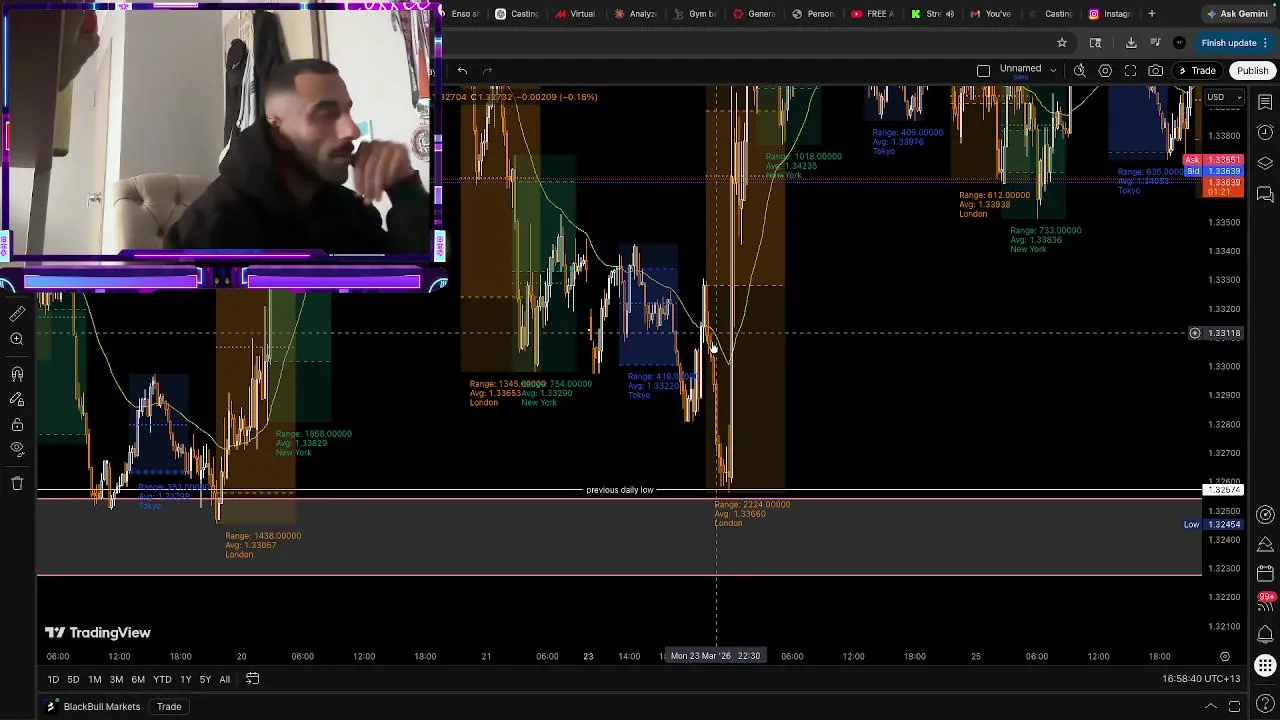Open the target icon in right sidebar
This screenshot has width=1280, height=720.
click(x=1265, y=515)
